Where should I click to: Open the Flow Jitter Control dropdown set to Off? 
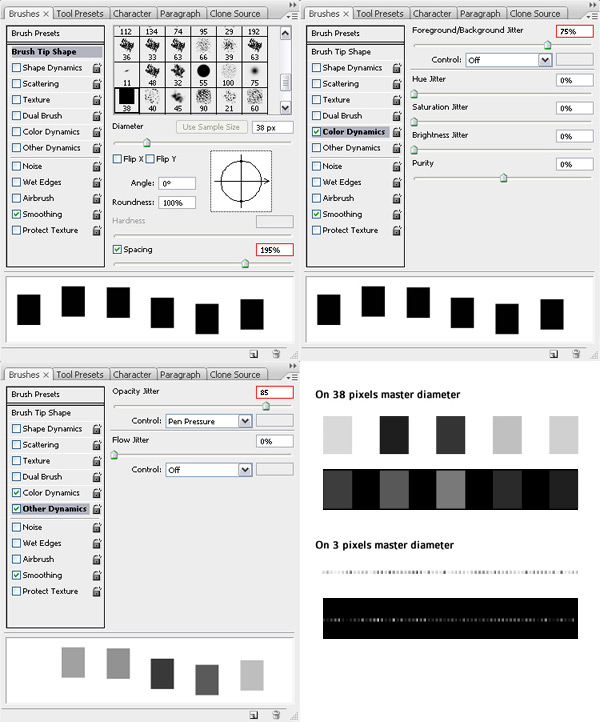pyautogui.click(x=209, y=470)
